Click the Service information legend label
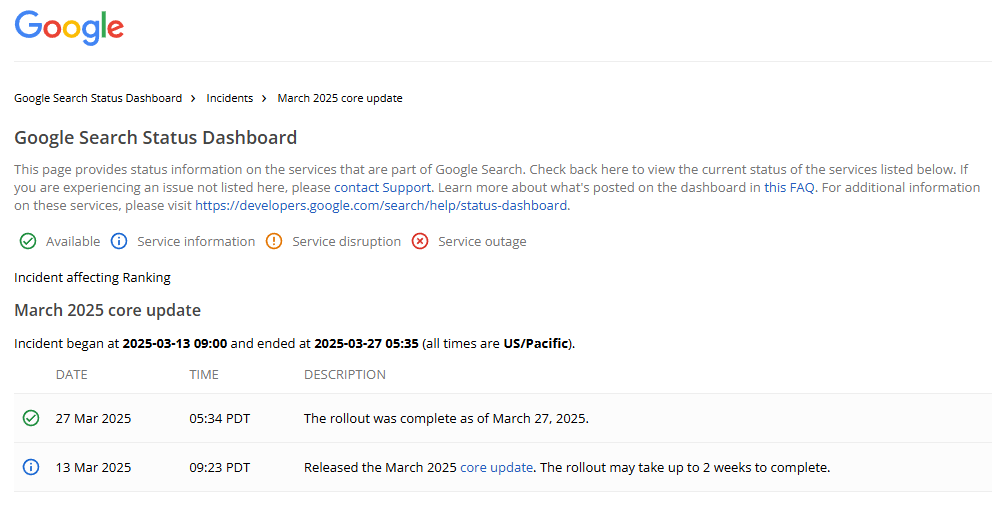 point(196,242)
